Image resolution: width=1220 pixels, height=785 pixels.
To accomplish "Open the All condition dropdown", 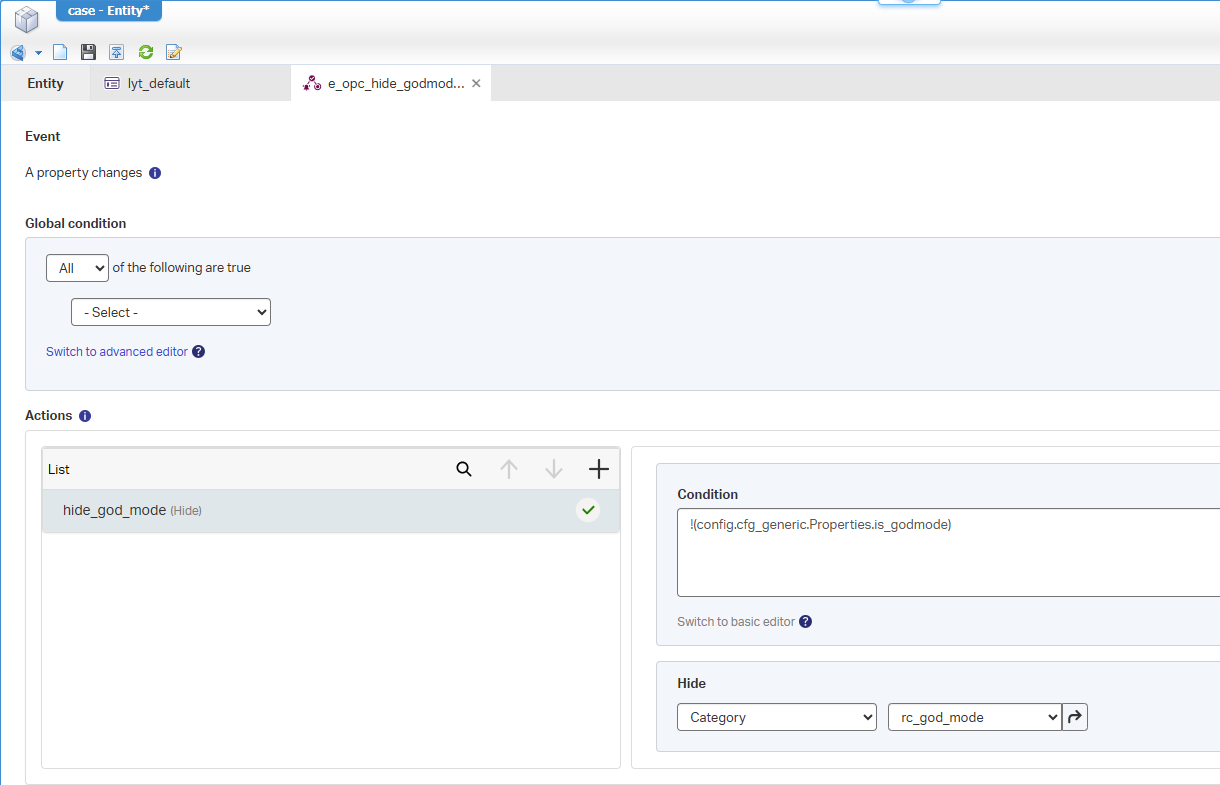I will pos(77,268).
